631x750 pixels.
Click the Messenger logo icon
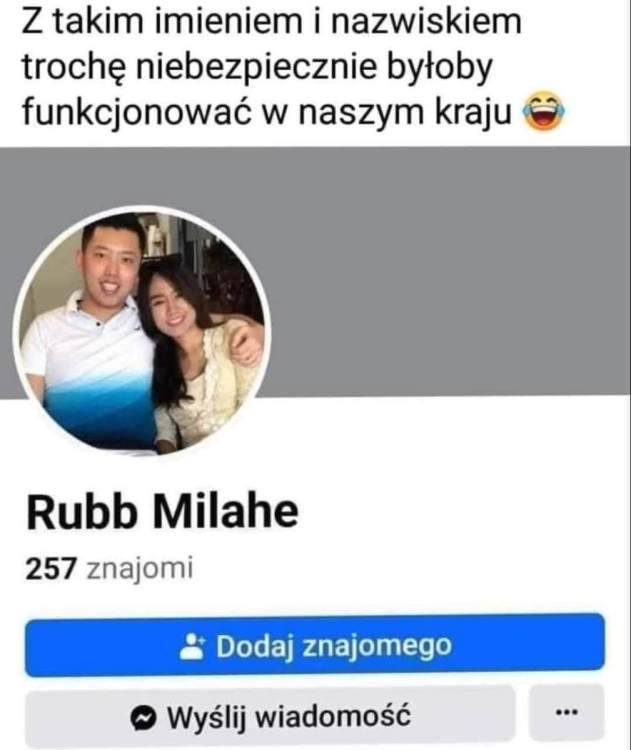[144, 717]
